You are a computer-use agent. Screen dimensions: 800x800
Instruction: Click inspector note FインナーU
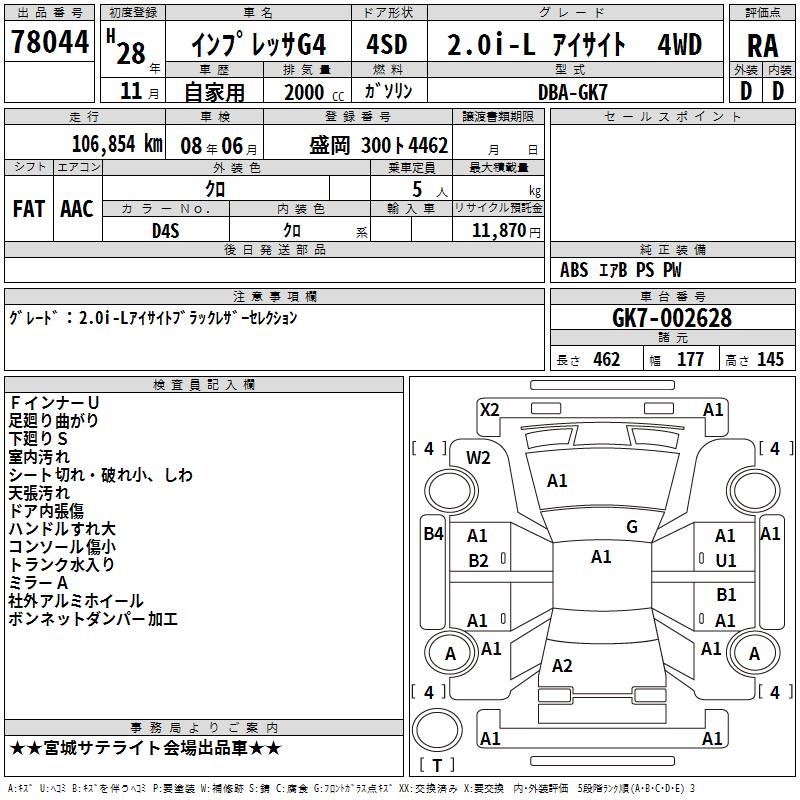point(54,403)
